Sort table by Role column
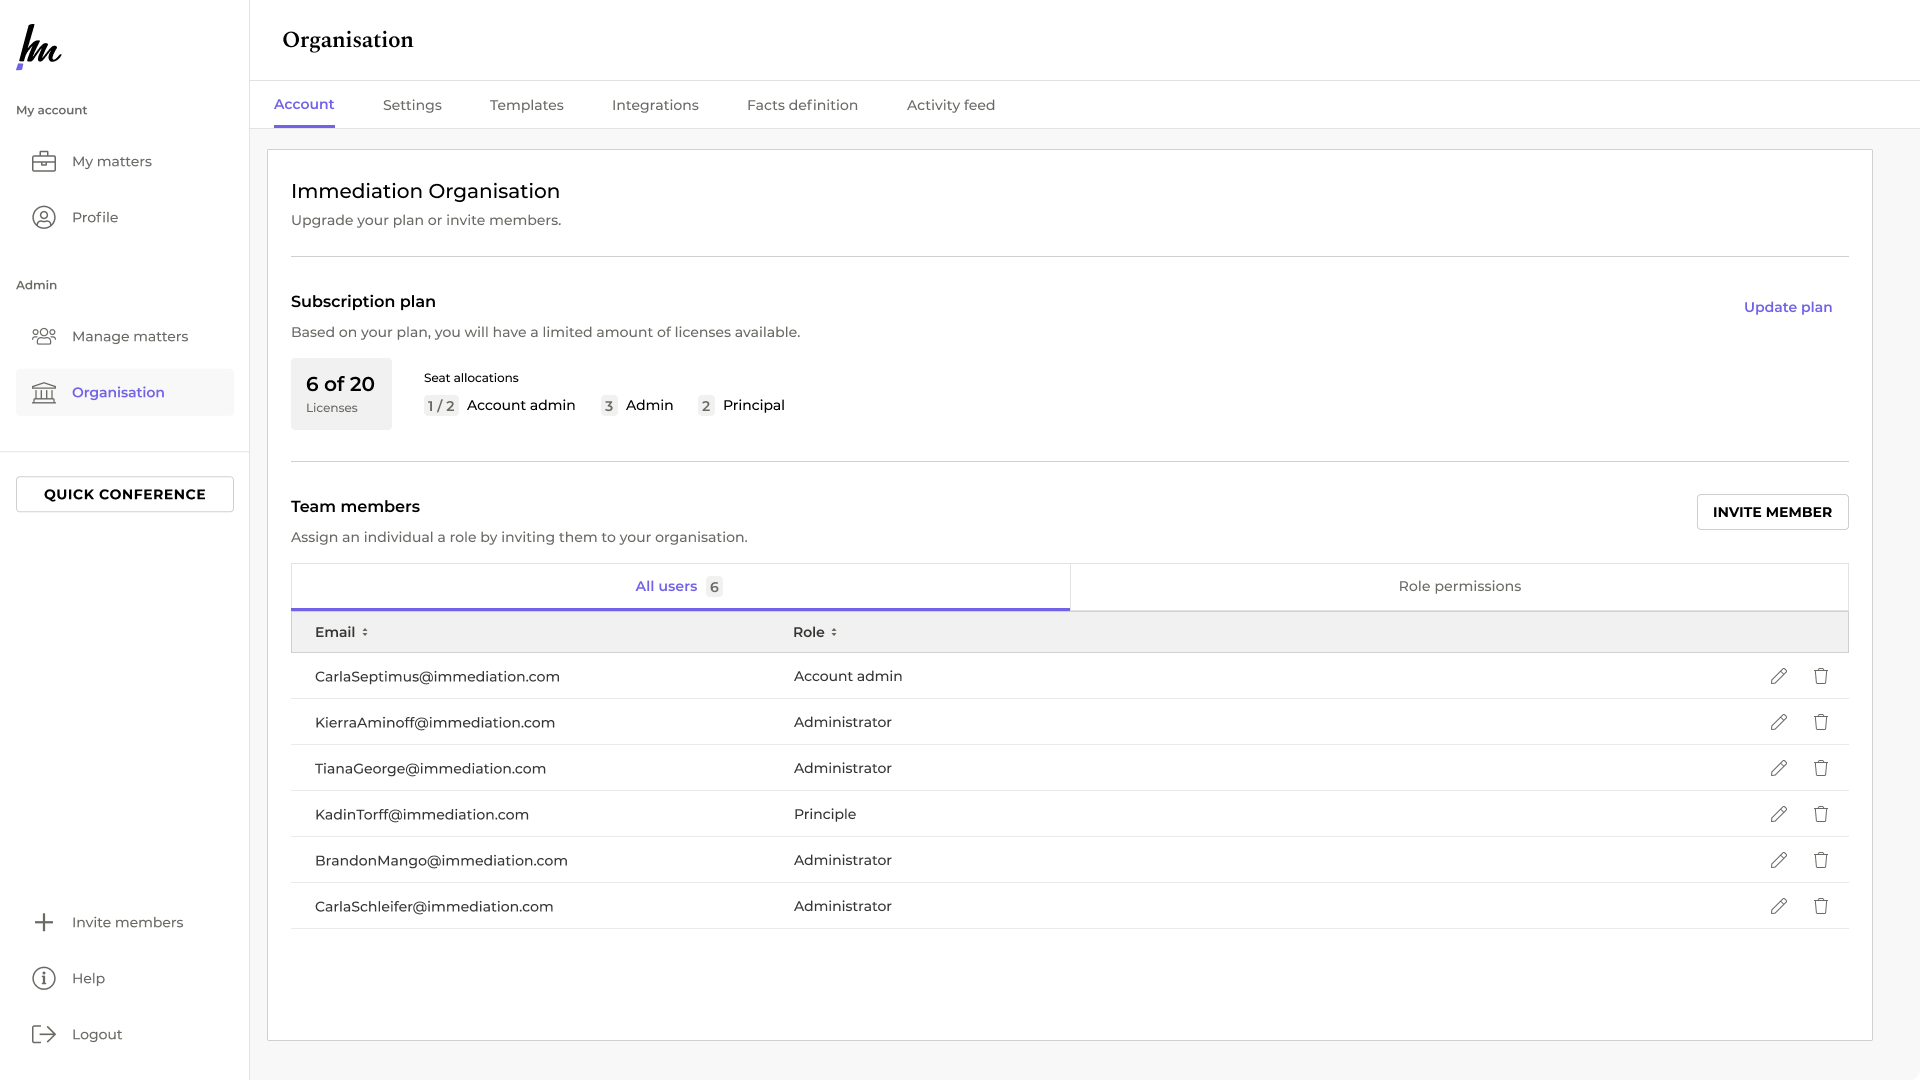This screenshot has width=1920, height=1080. point(814,632)
